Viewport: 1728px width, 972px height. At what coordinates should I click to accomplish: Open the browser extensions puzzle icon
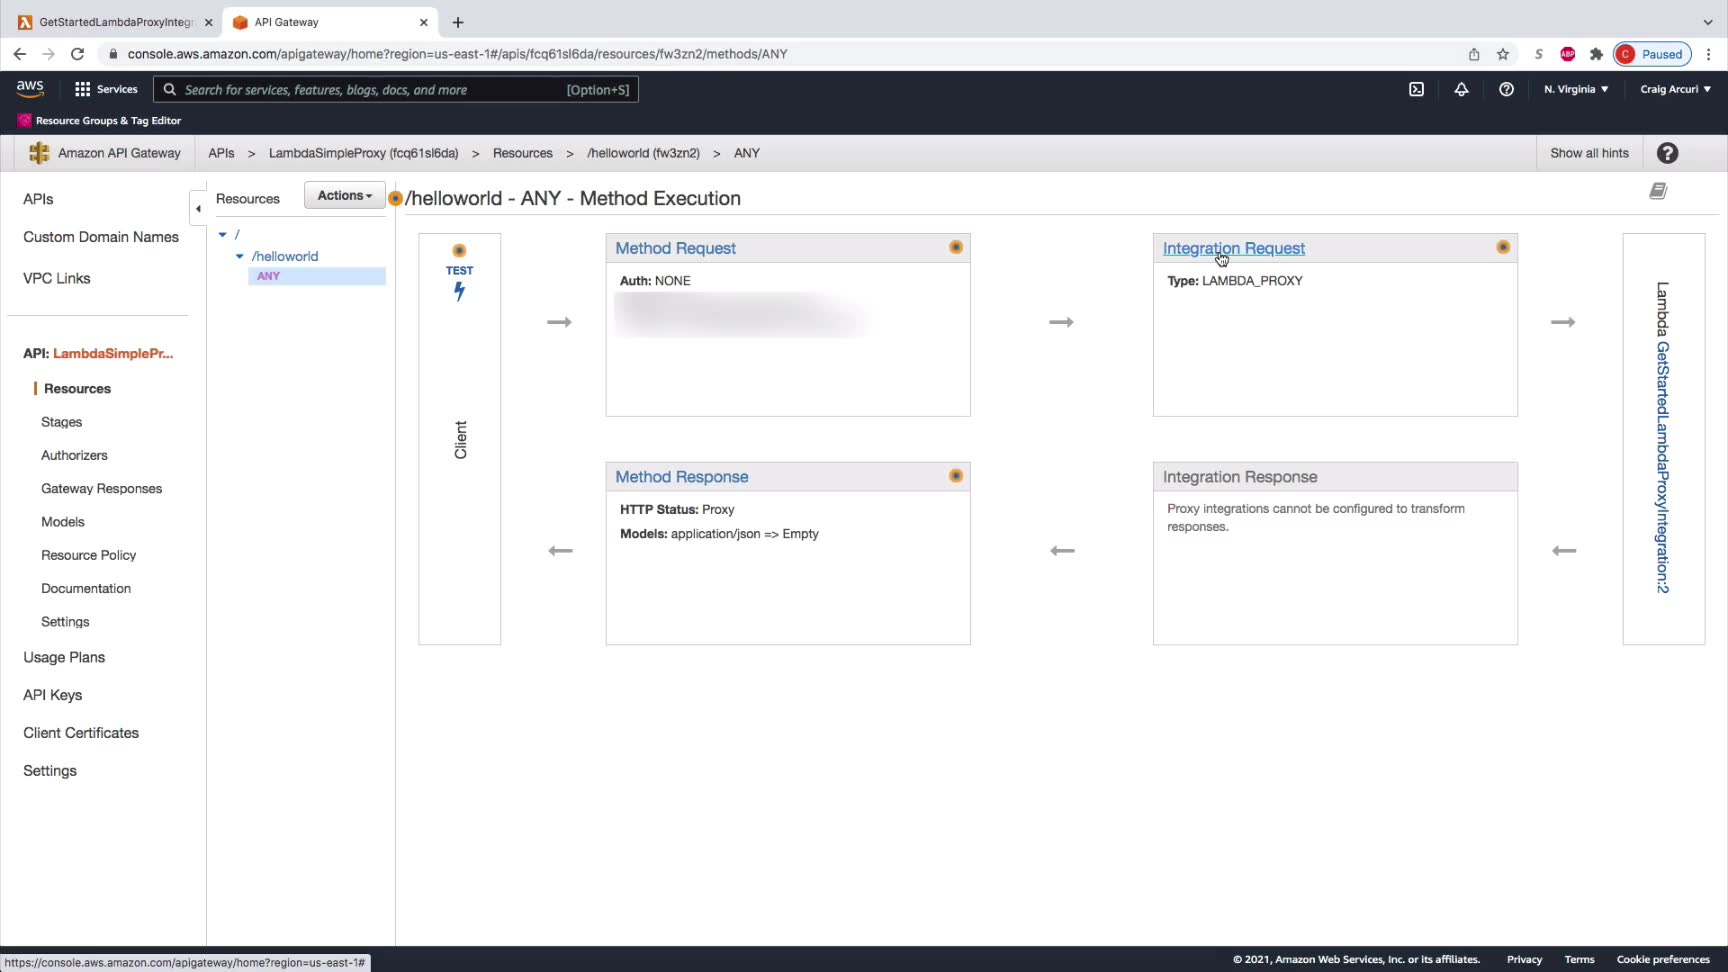(1596, 54)
